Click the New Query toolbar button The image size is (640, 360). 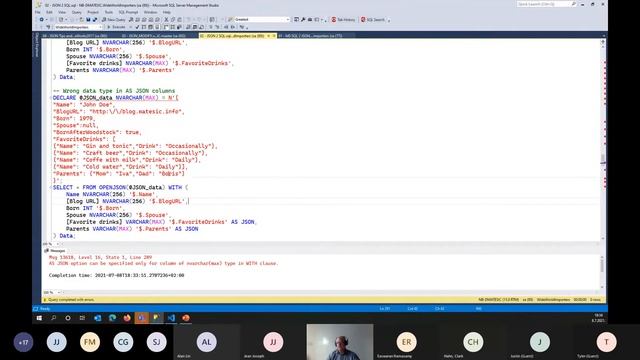pyautogui.click(x=113, y=20)
